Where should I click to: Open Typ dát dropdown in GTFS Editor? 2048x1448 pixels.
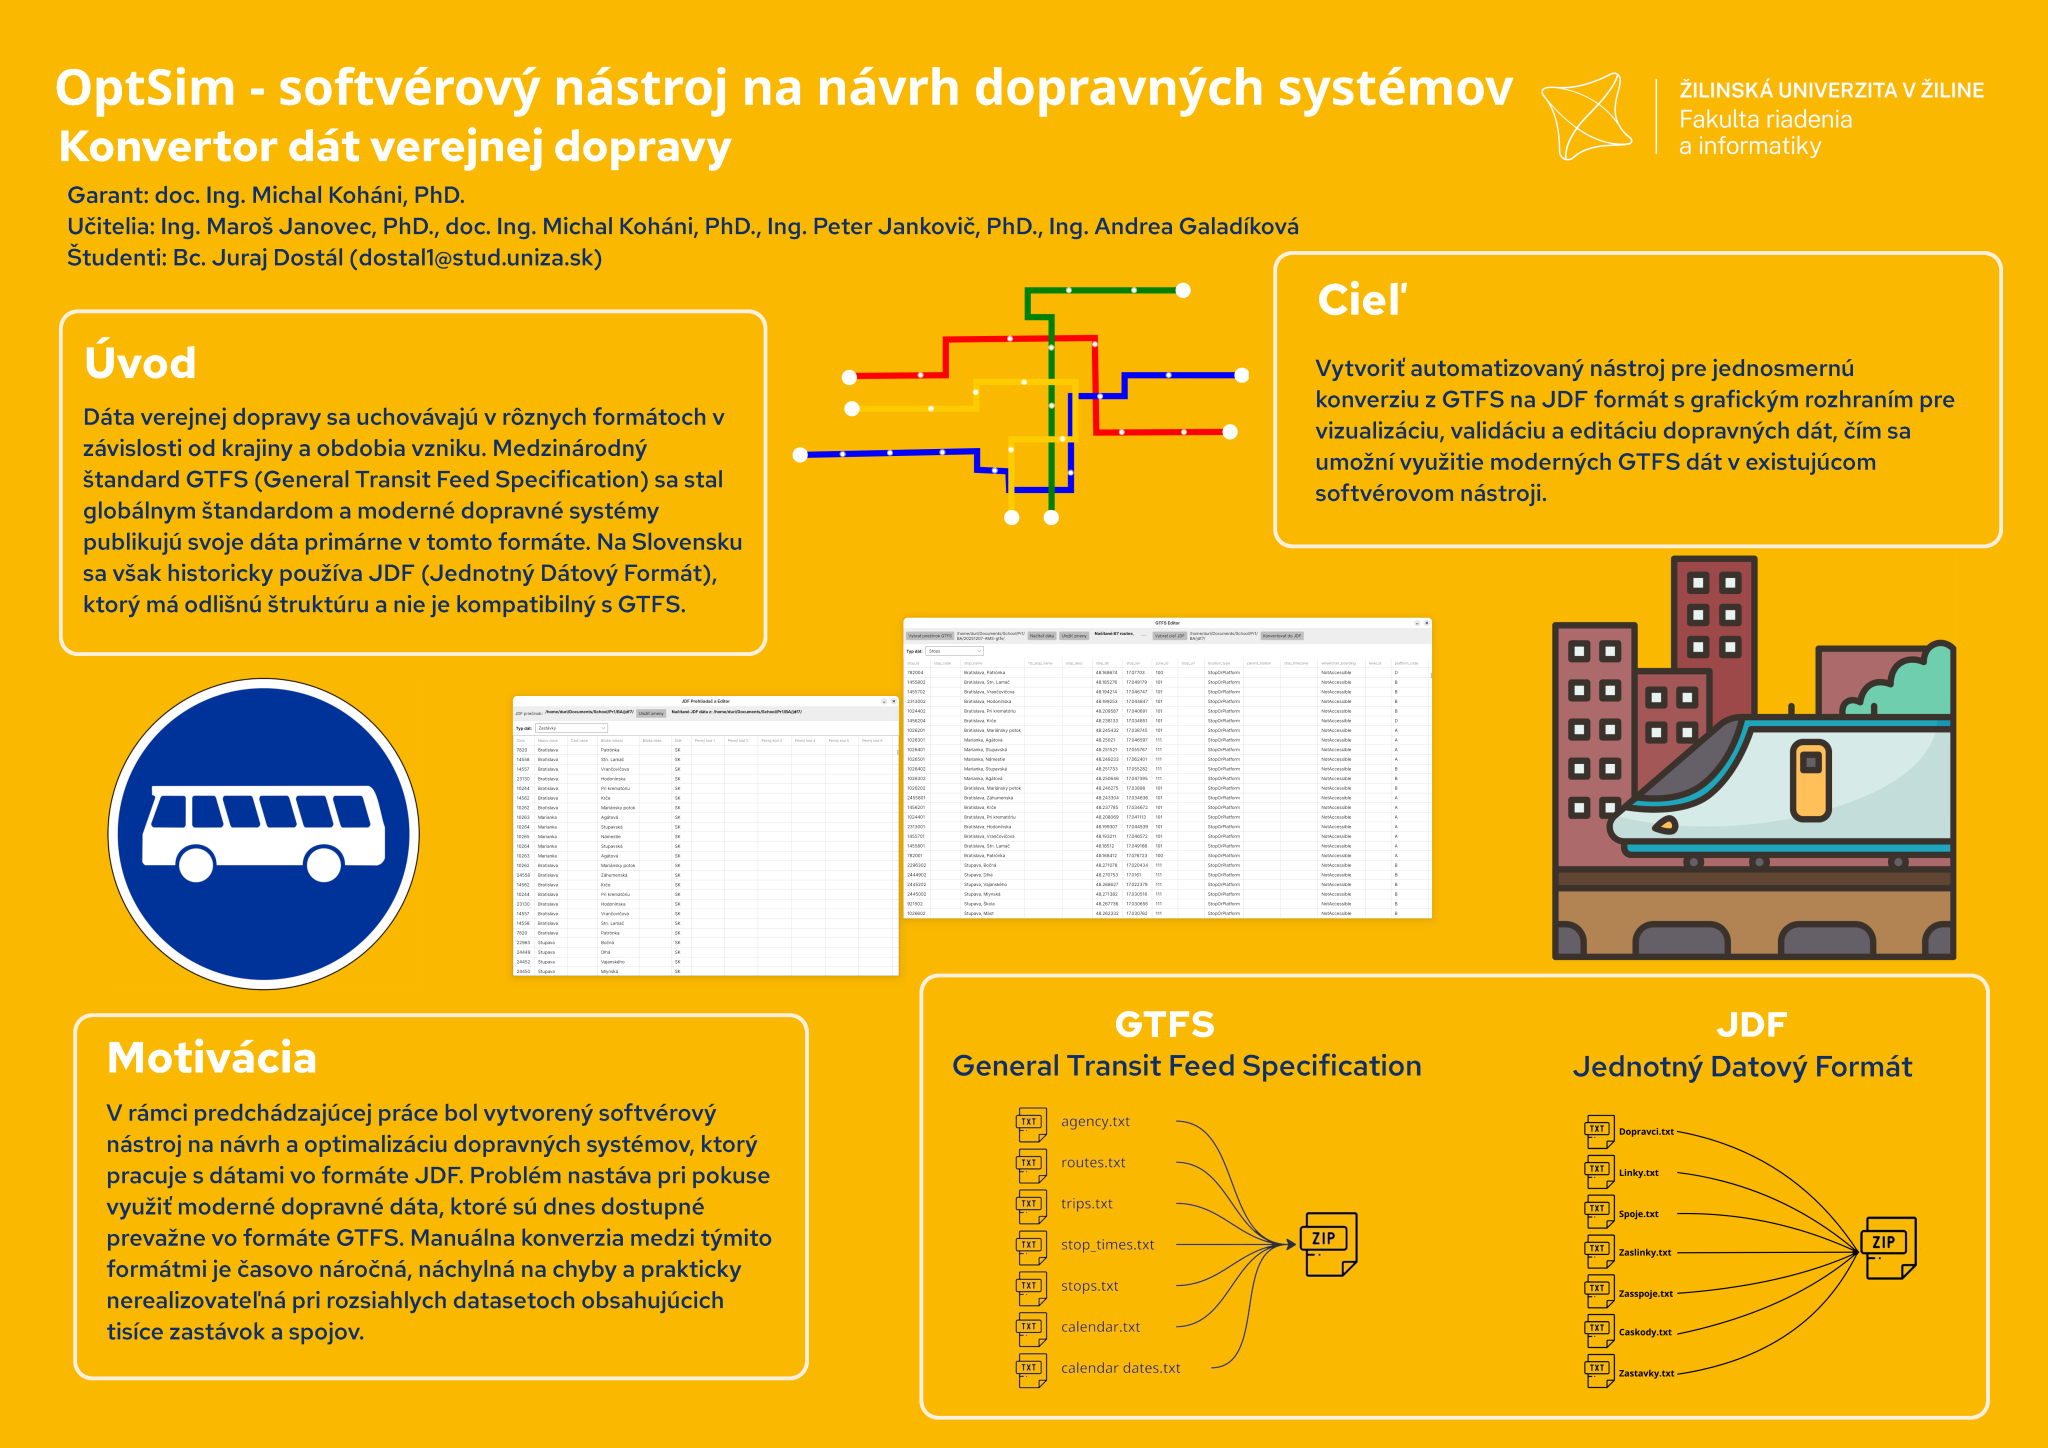coord(954,651)
